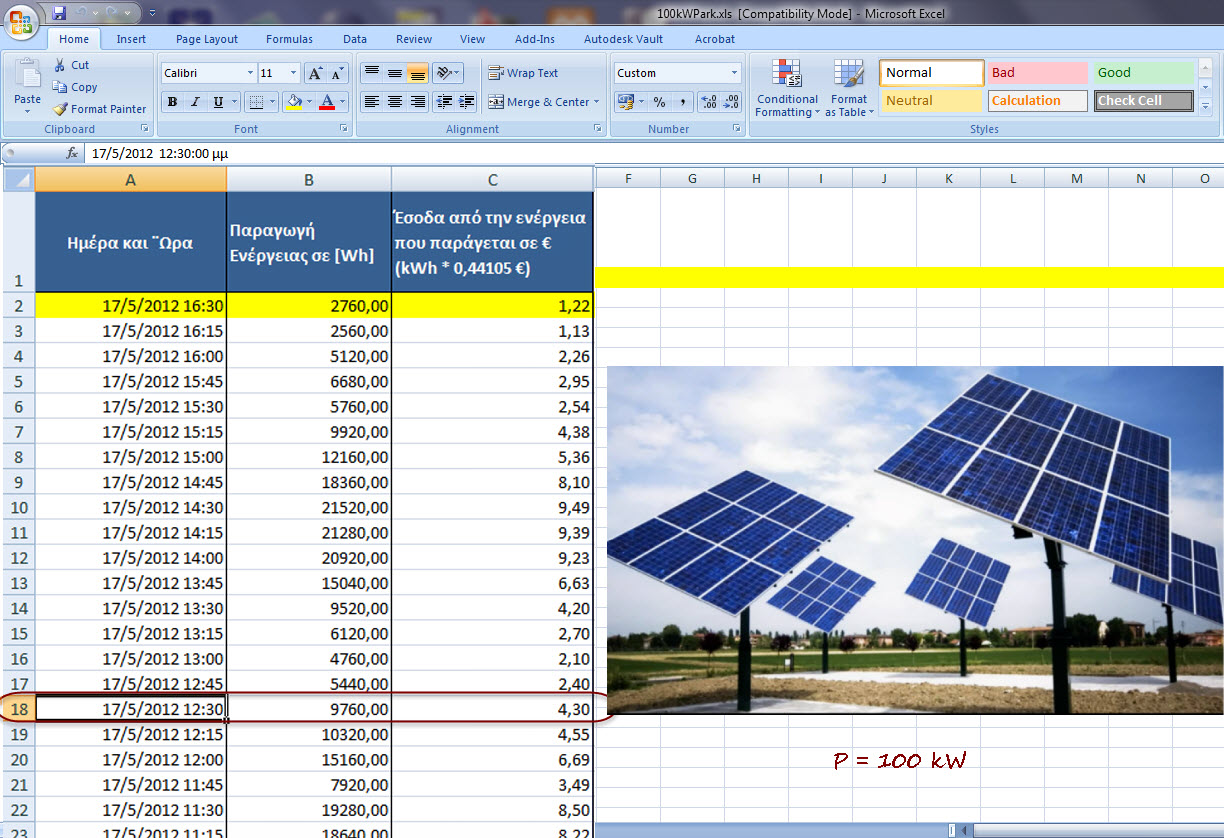Expand the Borders dropdown arrow

274,102
